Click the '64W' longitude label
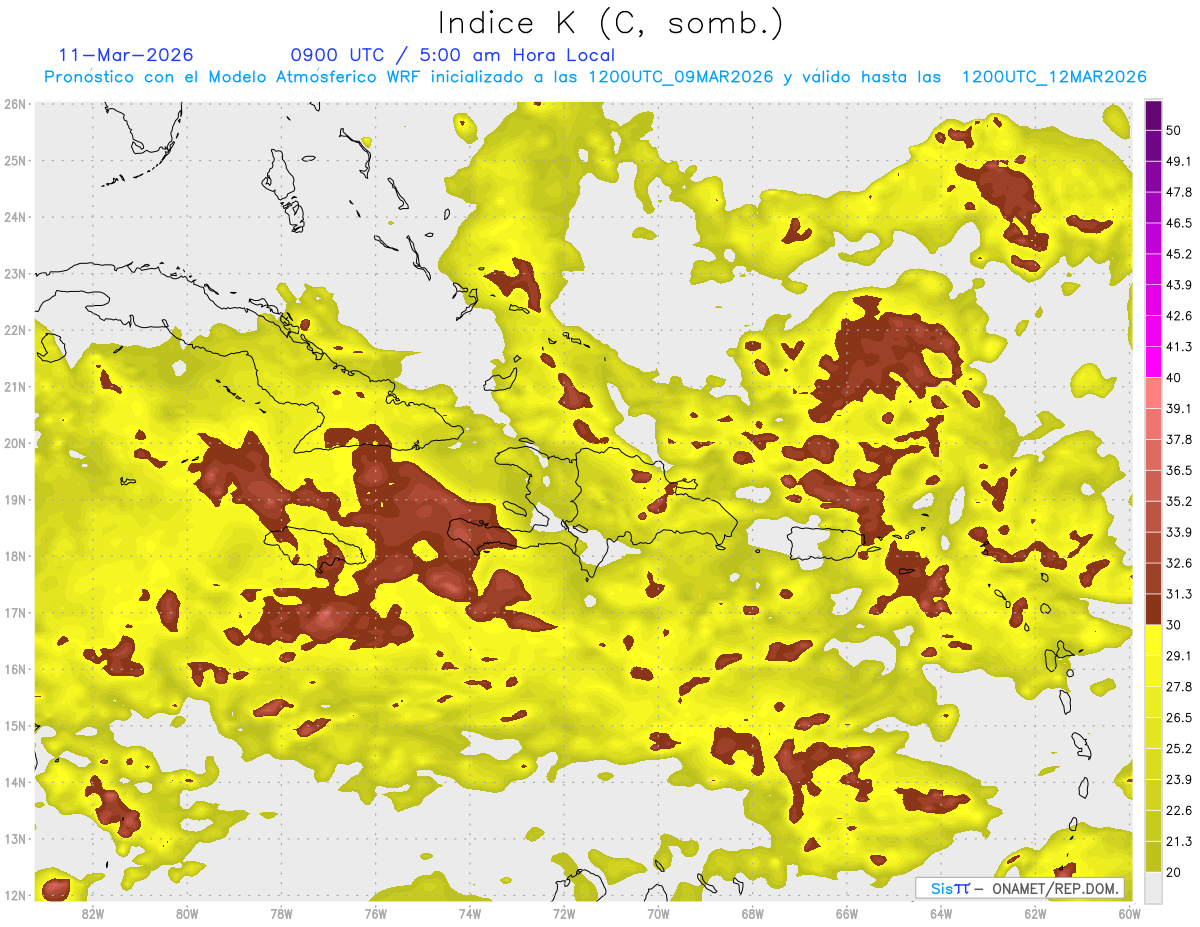The width and height of the screenshot is (1200, 927). tap(941, 913)
